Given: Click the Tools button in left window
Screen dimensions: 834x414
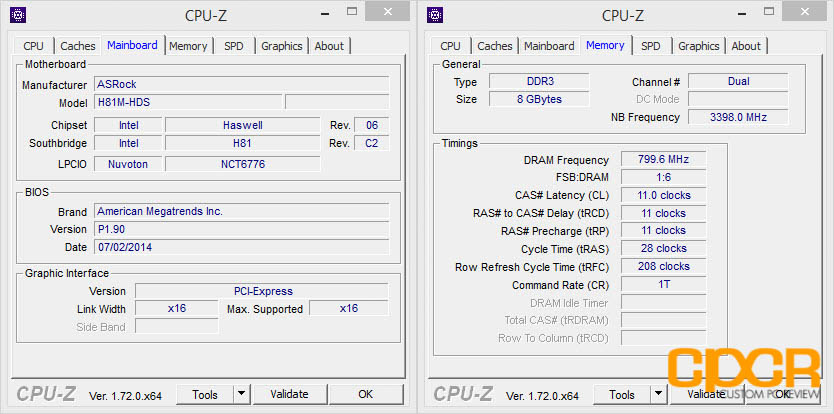Looking at the screenshot, I should (x=205, y=394).
